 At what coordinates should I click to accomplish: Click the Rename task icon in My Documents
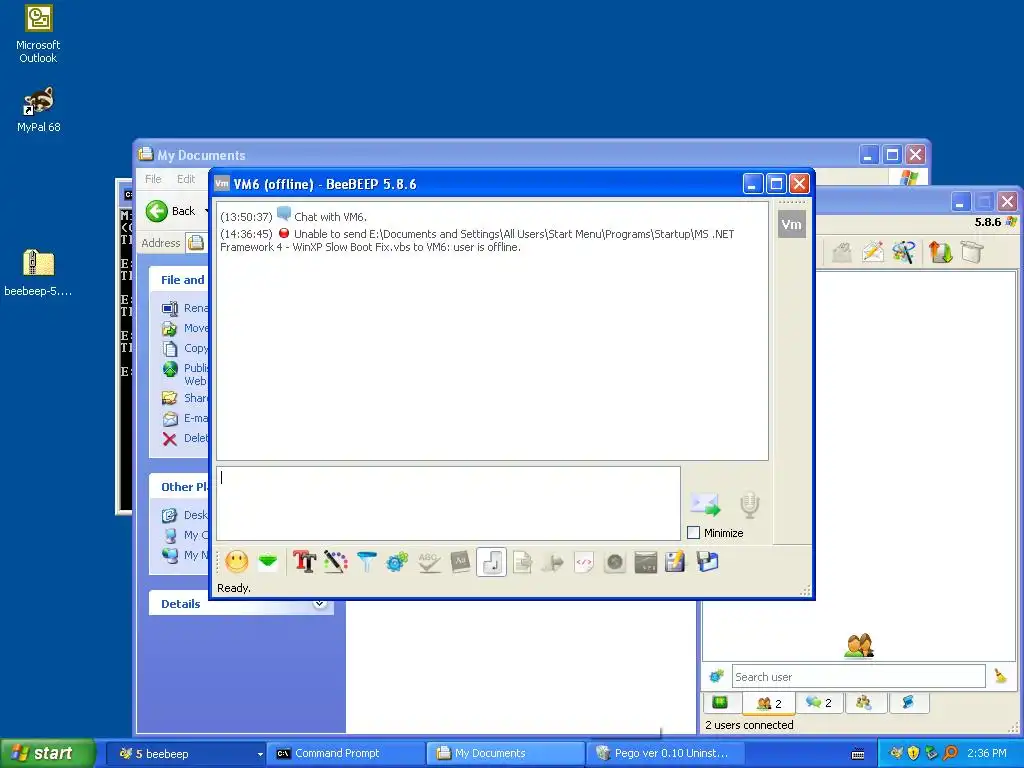tap(170, 308)
